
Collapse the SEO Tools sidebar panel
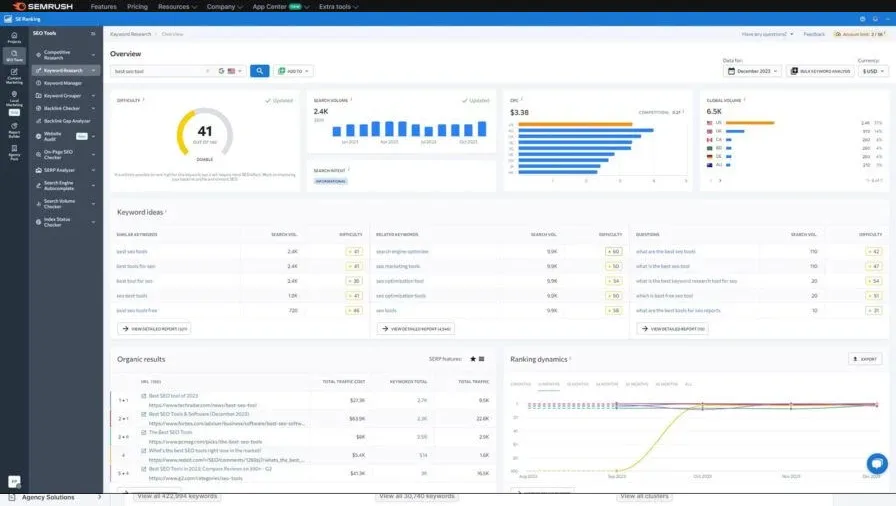[x=93, y=34]
